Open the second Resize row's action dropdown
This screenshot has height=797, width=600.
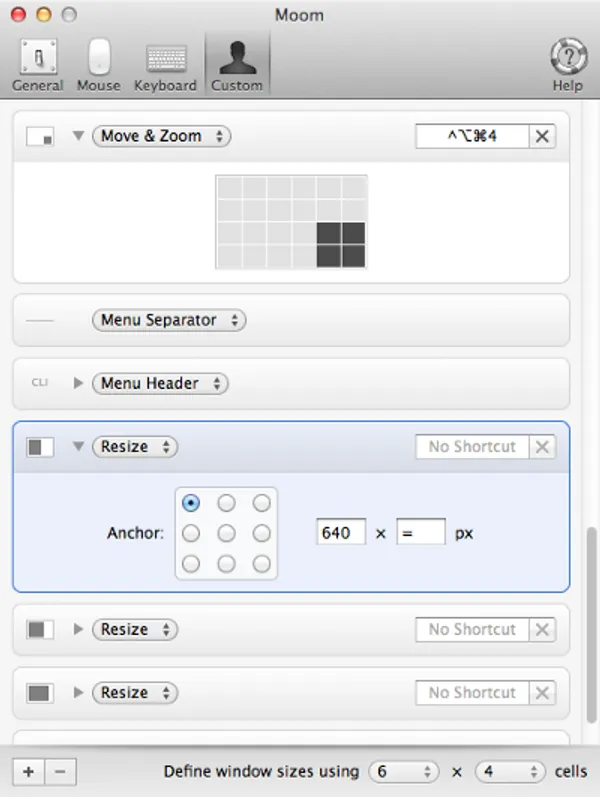coord(135,630)
